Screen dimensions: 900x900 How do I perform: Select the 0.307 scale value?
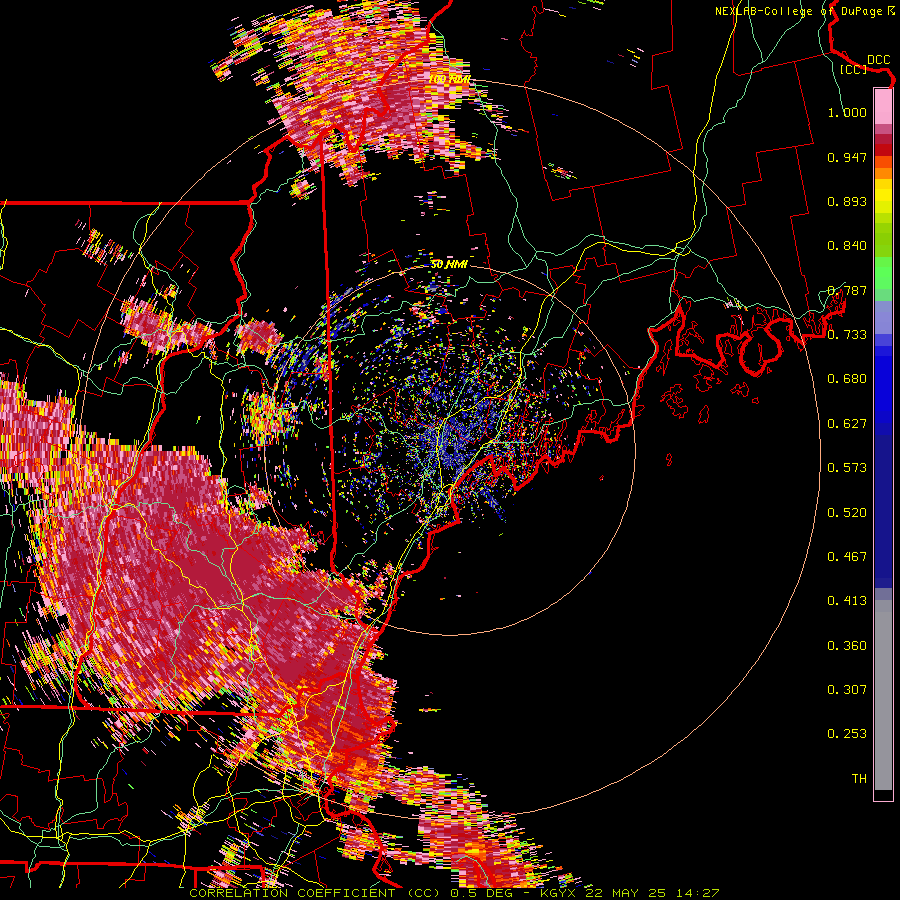847,689
